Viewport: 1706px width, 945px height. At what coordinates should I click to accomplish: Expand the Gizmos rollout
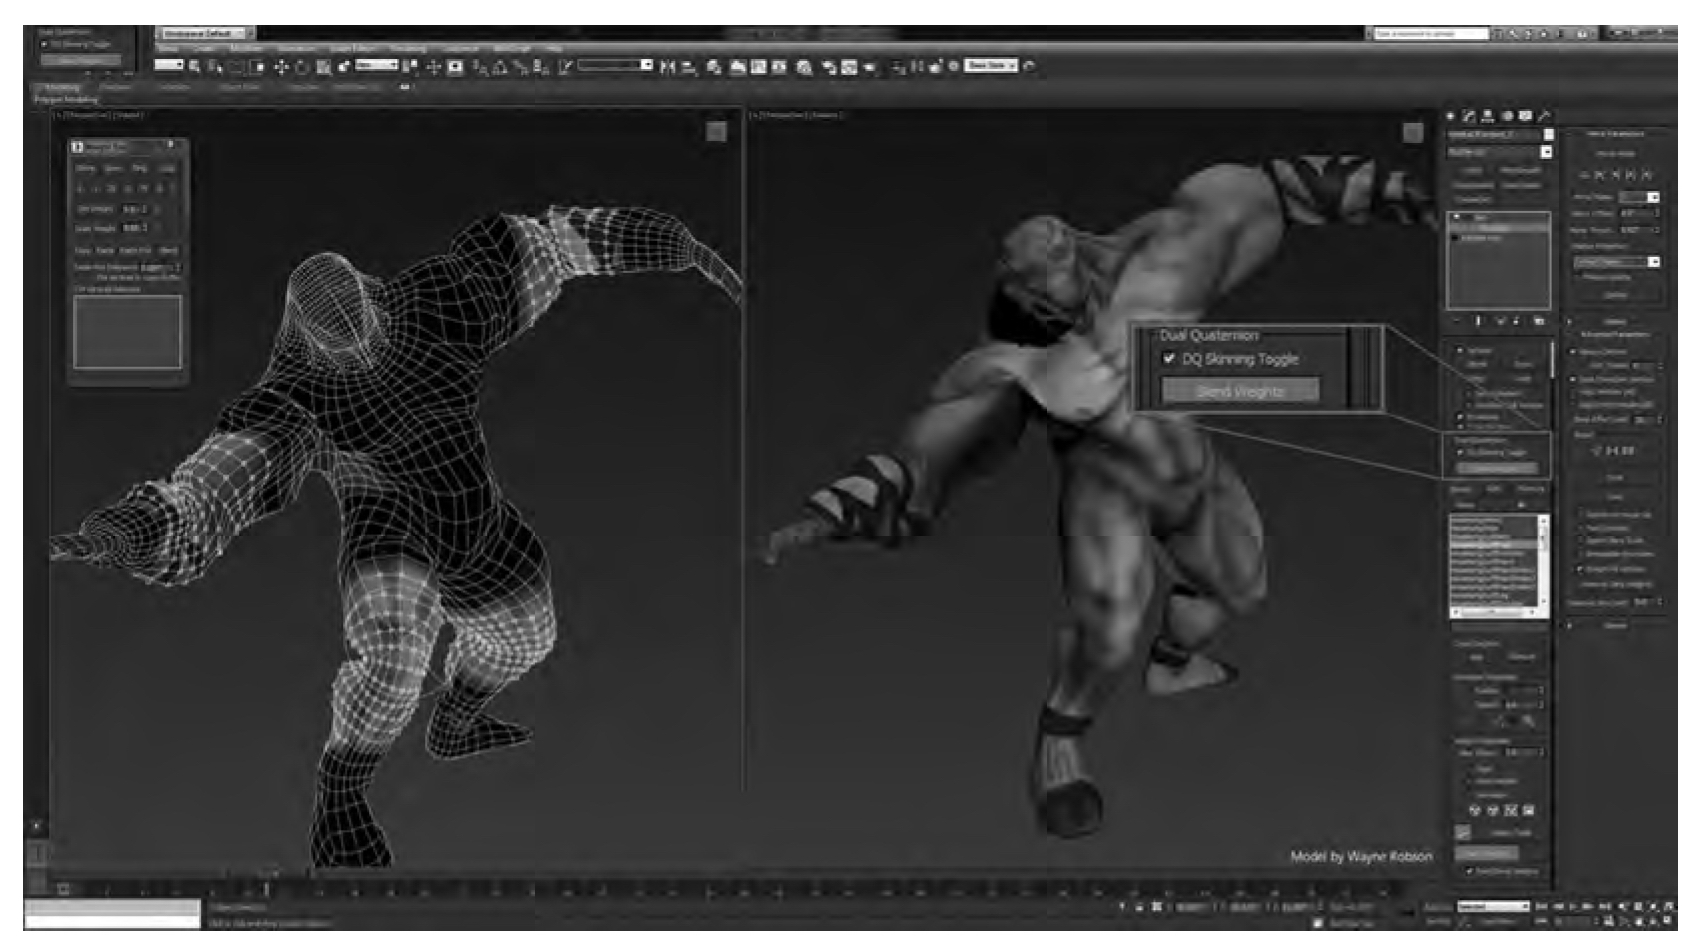point(1614,626)
